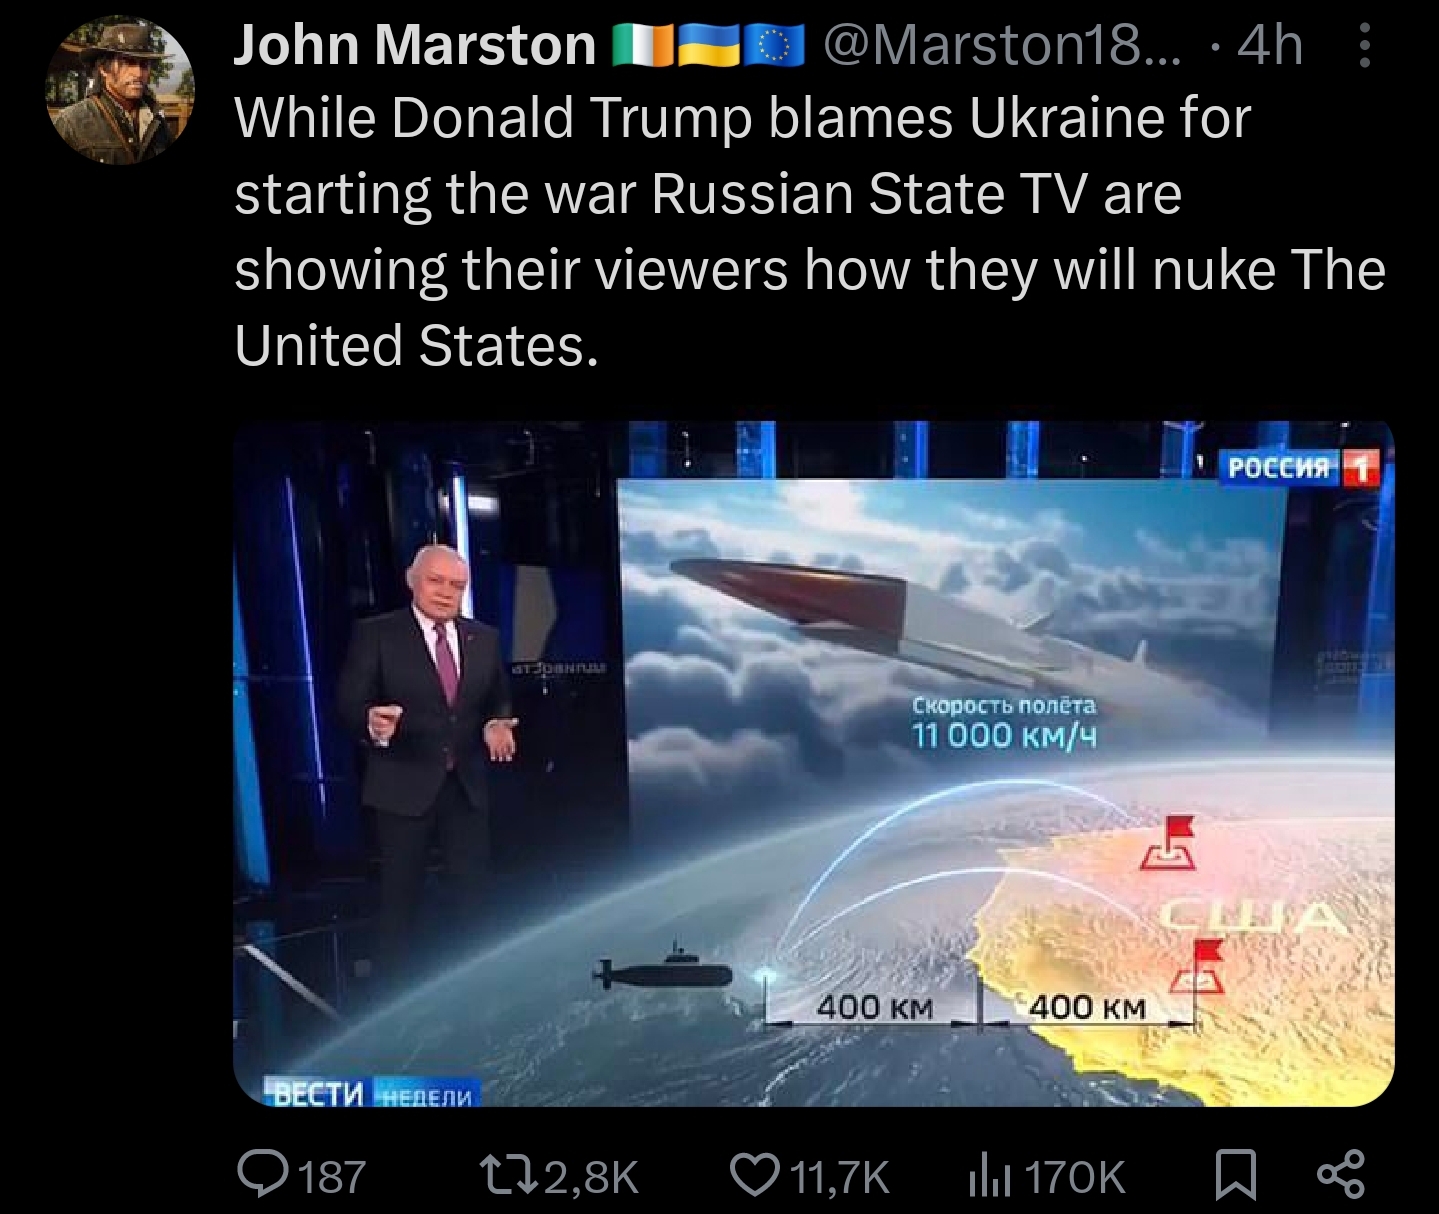
Task: Open the three-dot more options menu
Action: [x=1365, y=46]
